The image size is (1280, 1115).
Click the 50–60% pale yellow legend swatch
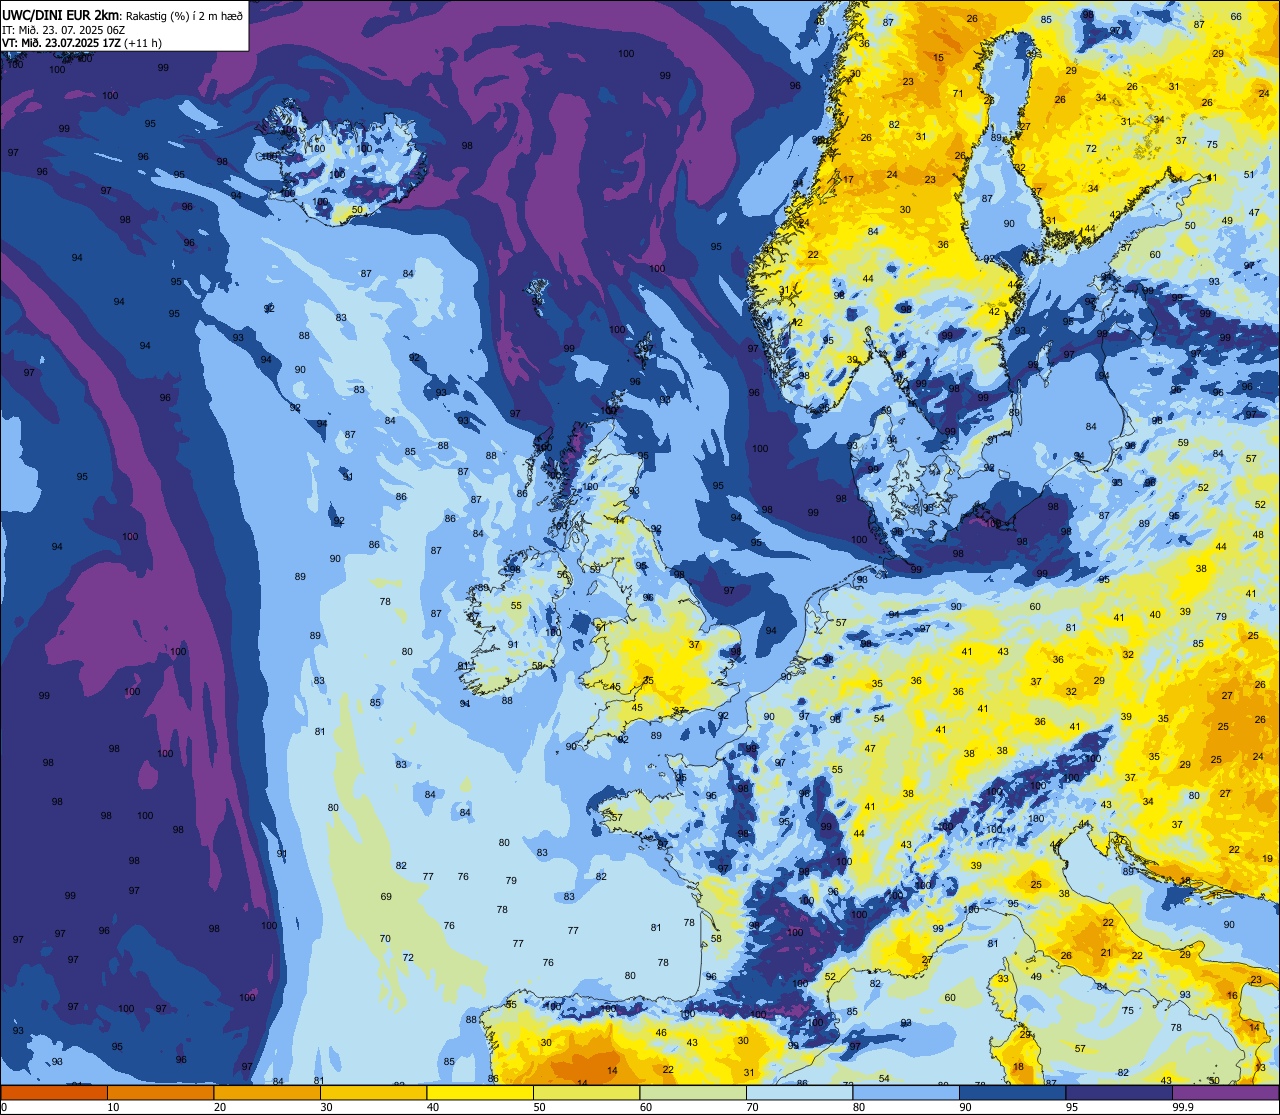click(x=586, y=1092)
